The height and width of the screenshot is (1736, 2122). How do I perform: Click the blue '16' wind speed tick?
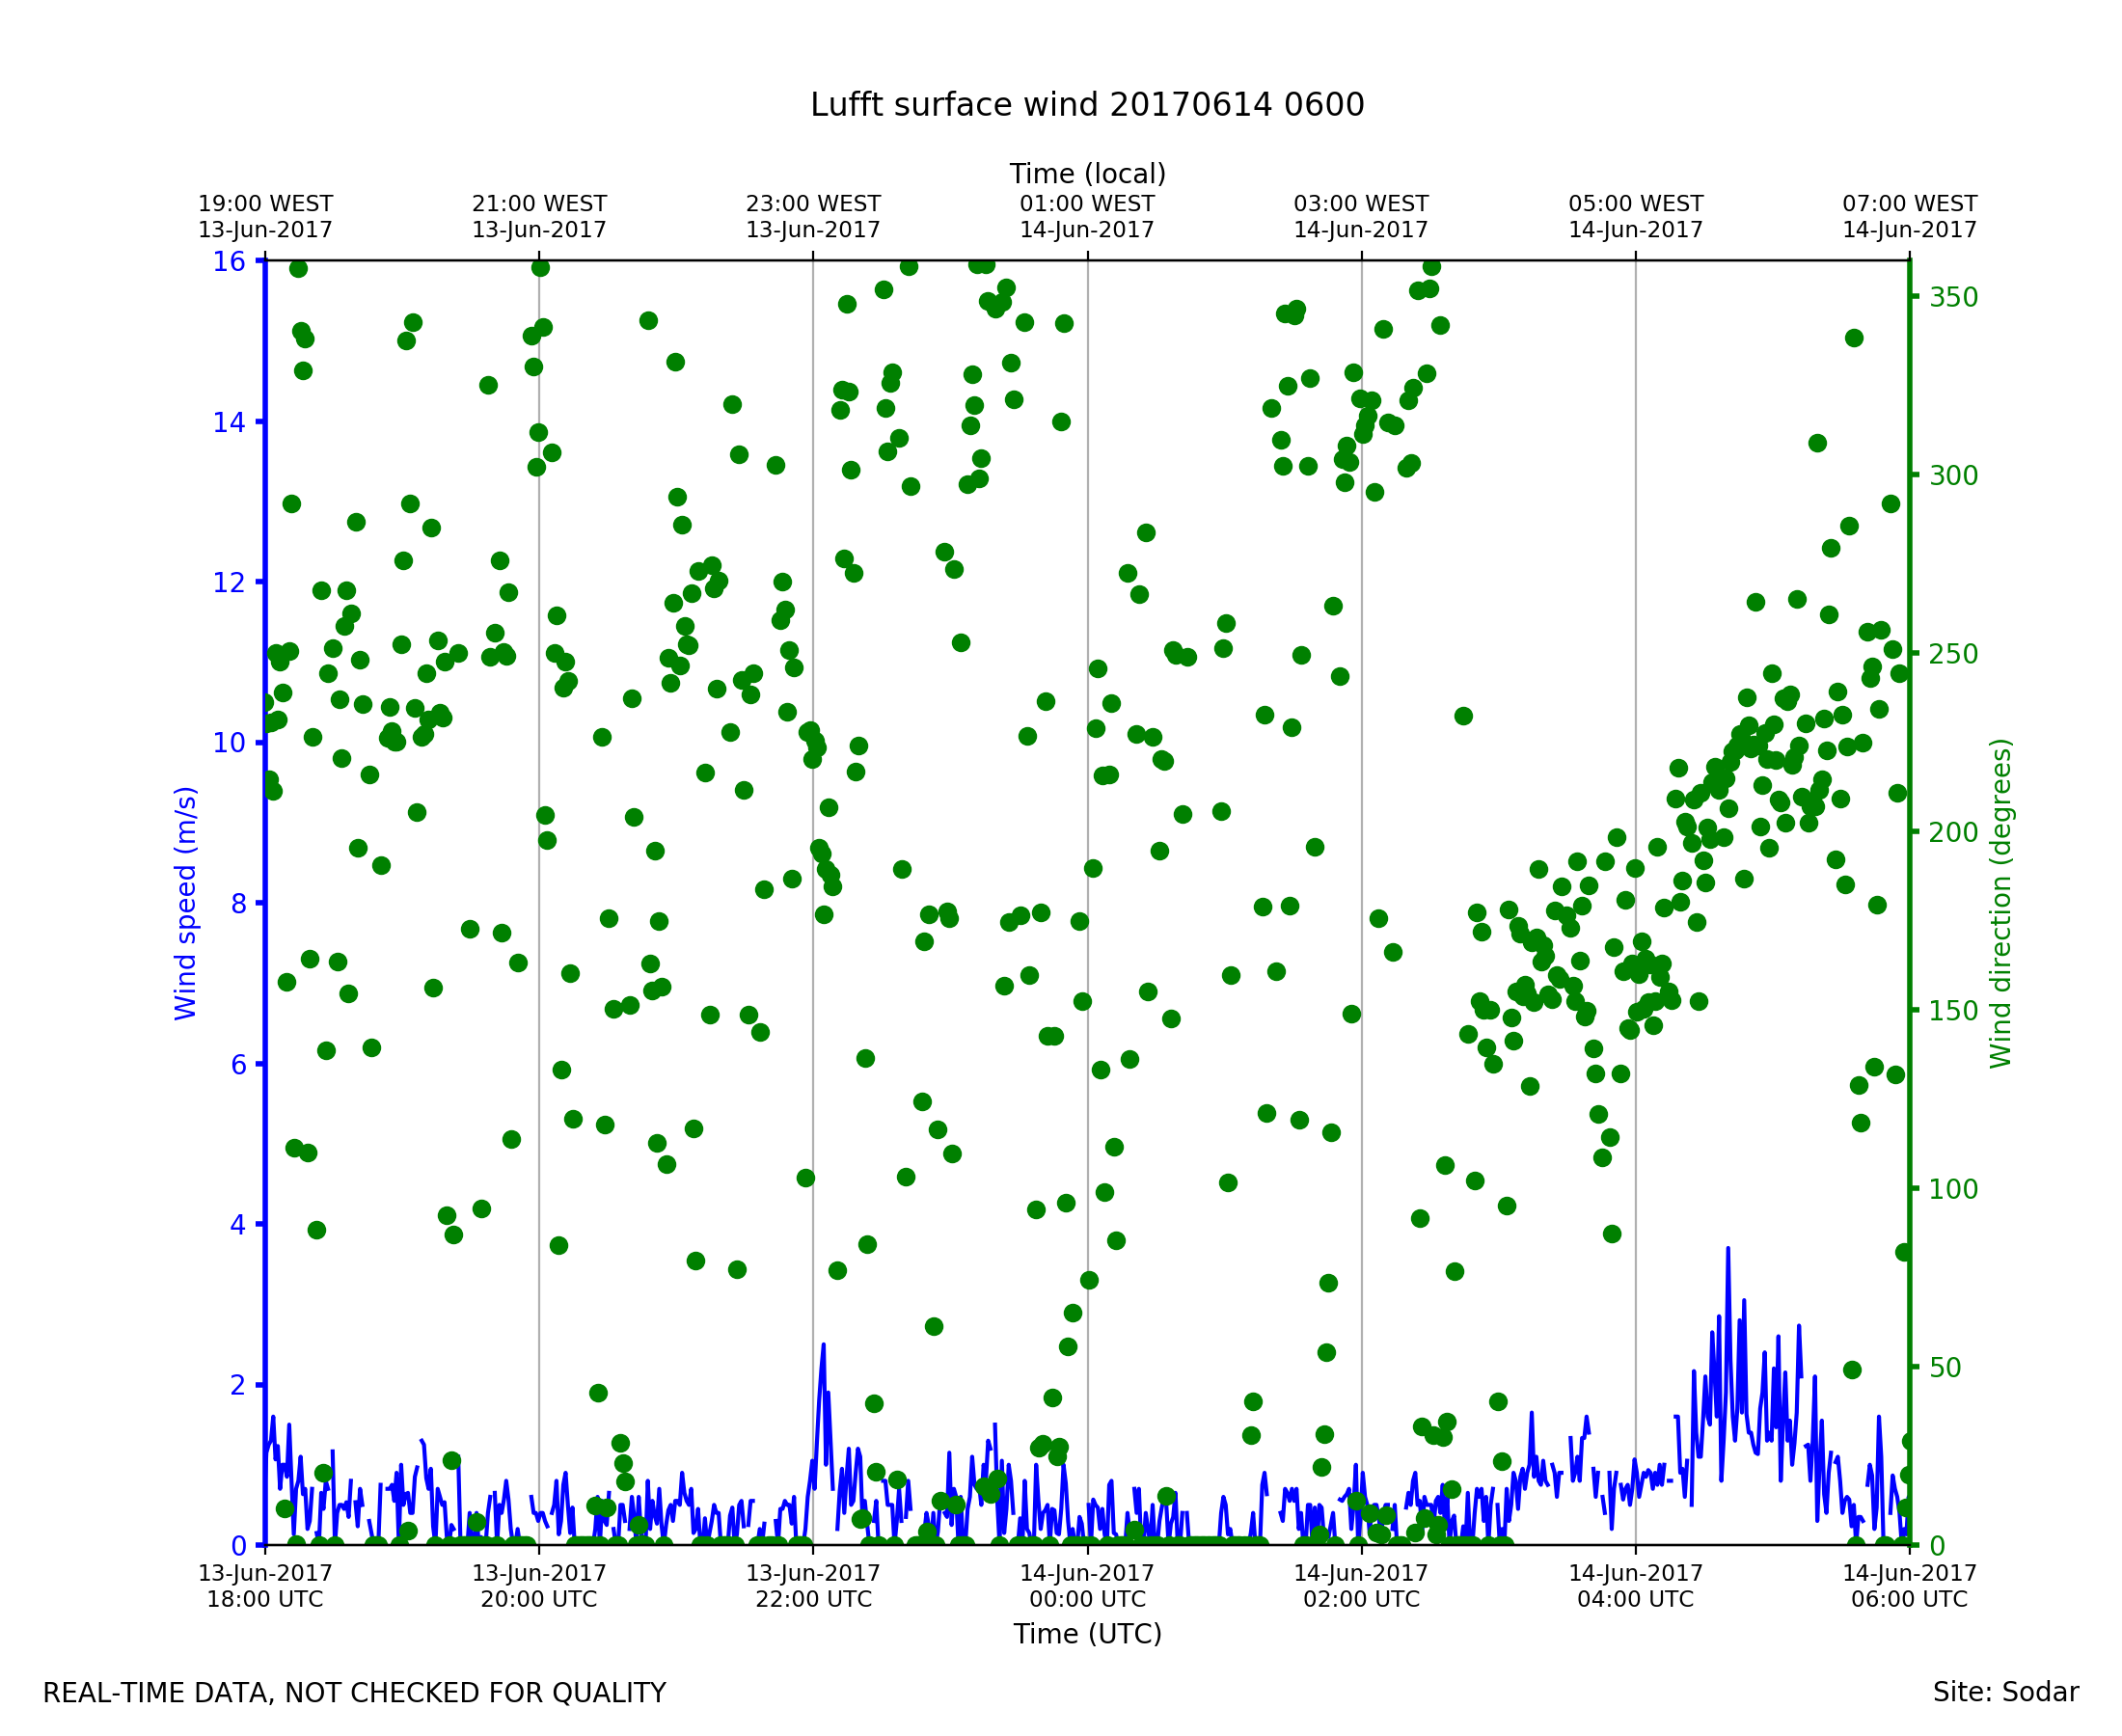pyautogui.click(x=229, y=262)
